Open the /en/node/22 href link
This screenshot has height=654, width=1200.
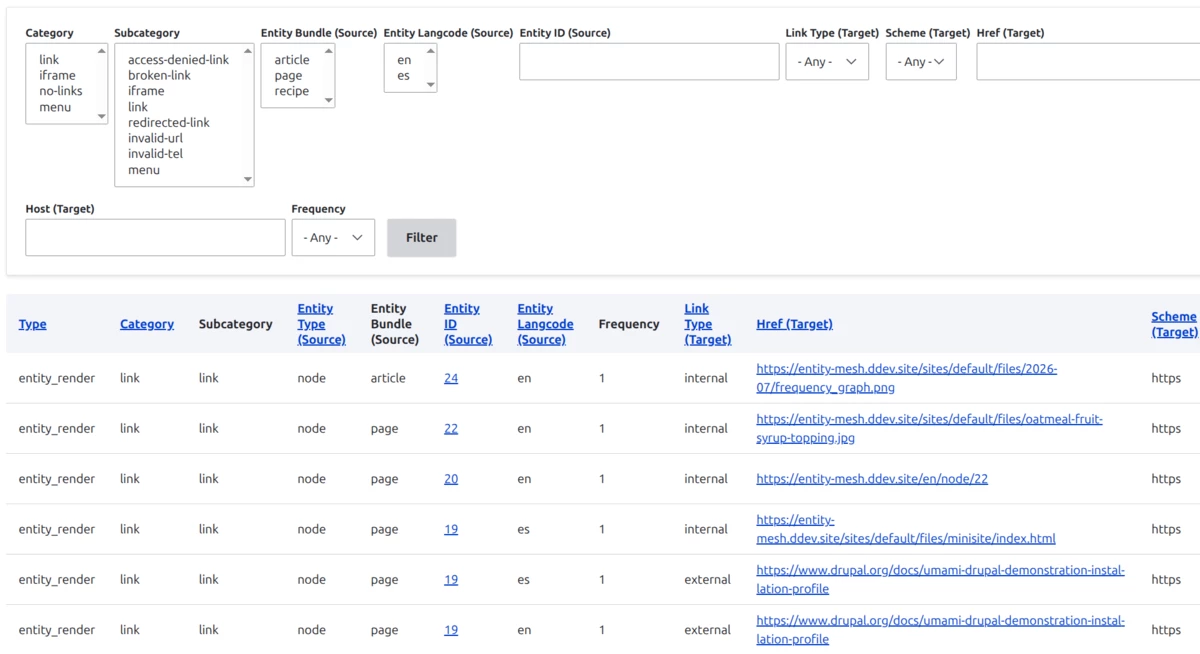[x=872, y=479]
